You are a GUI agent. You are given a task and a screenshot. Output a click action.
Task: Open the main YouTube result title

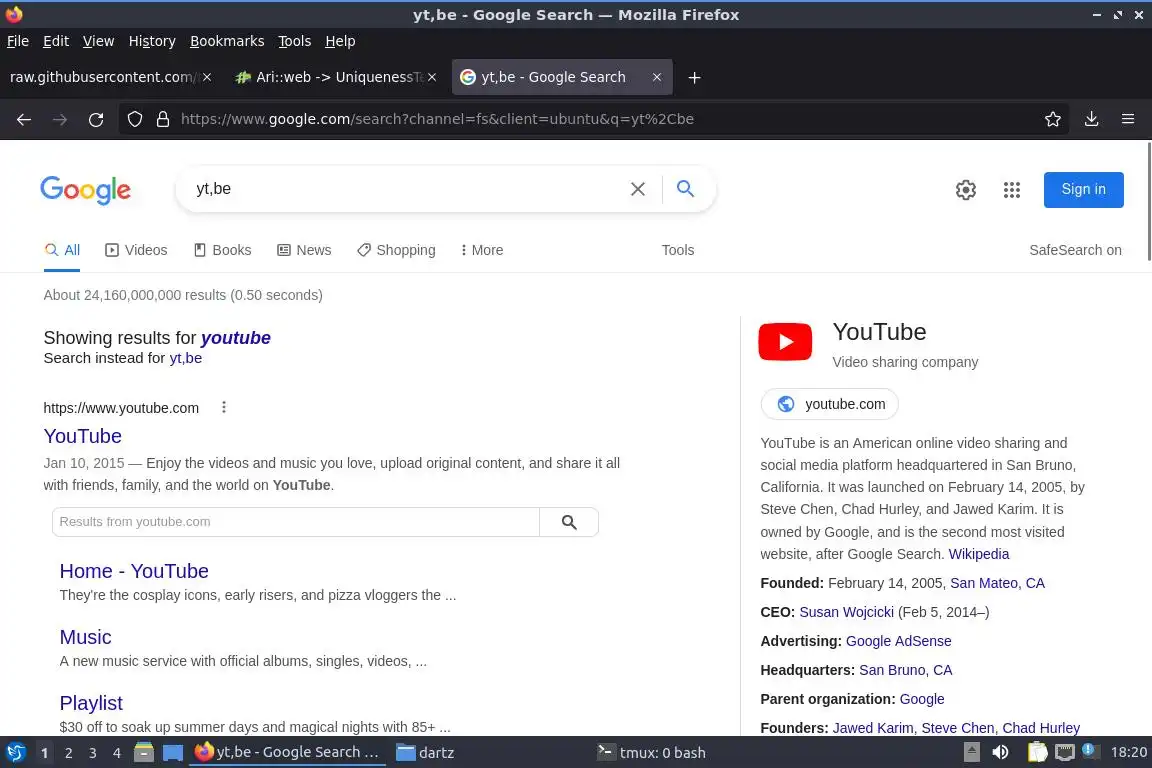pyautogui.click(x=82, y=436)
